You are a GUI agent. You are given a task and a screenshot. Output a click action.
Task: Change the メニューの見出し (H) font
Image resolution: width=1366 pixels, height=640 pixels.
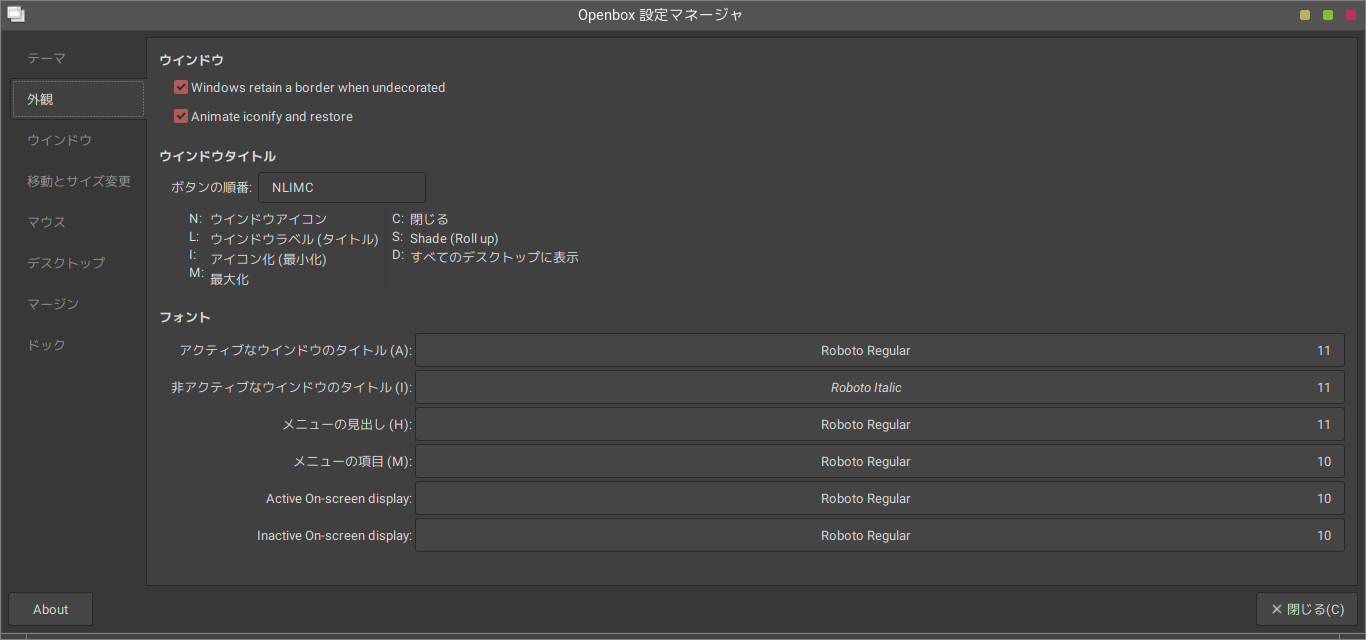[880, 425]
